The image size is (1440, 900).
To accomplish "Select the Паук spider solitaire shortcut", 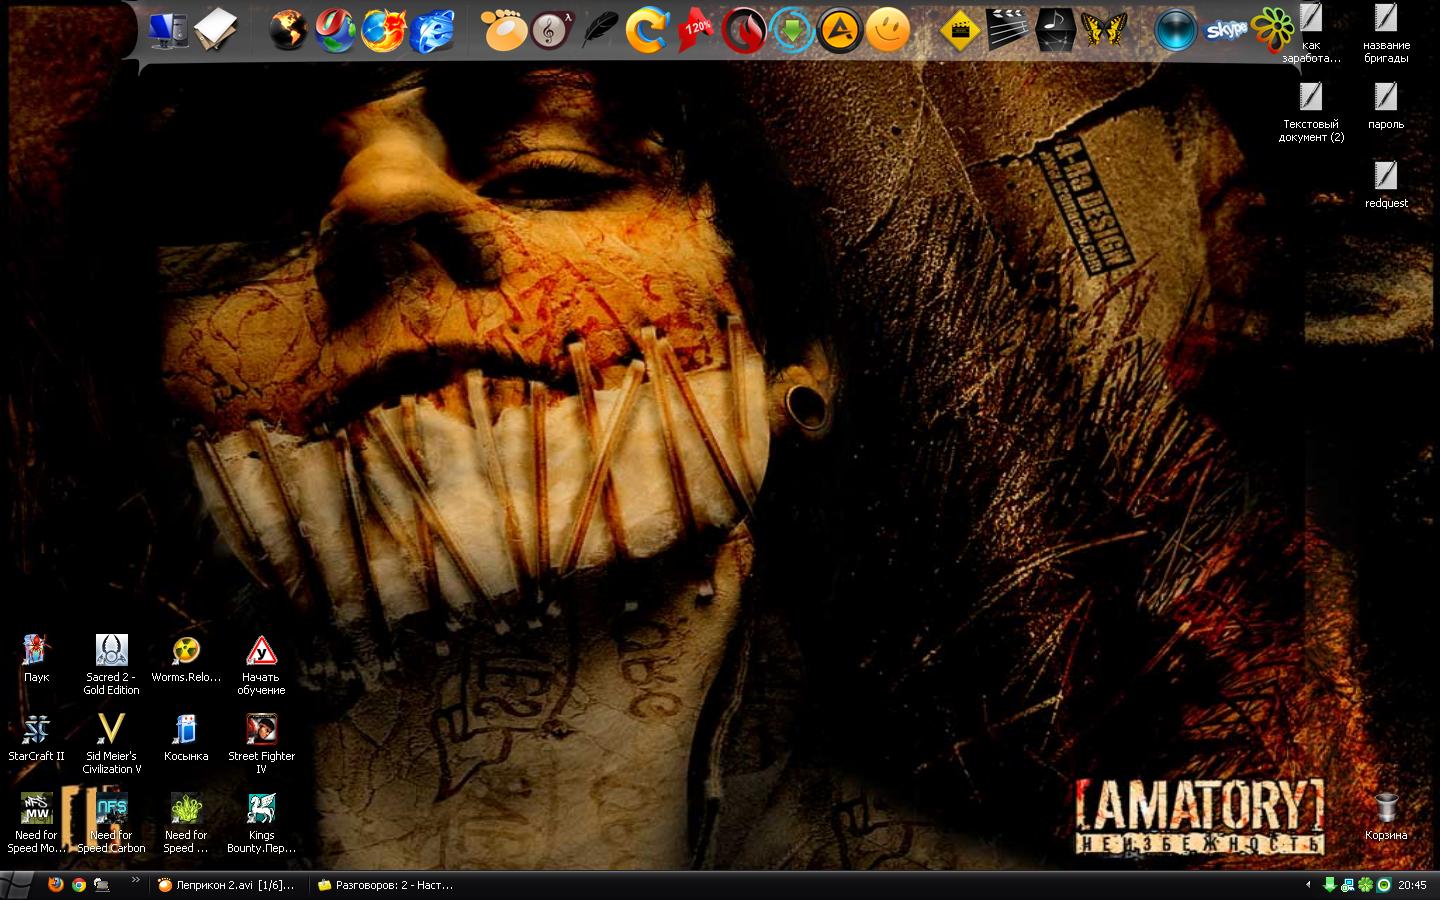I will click(x=36, y=658).
